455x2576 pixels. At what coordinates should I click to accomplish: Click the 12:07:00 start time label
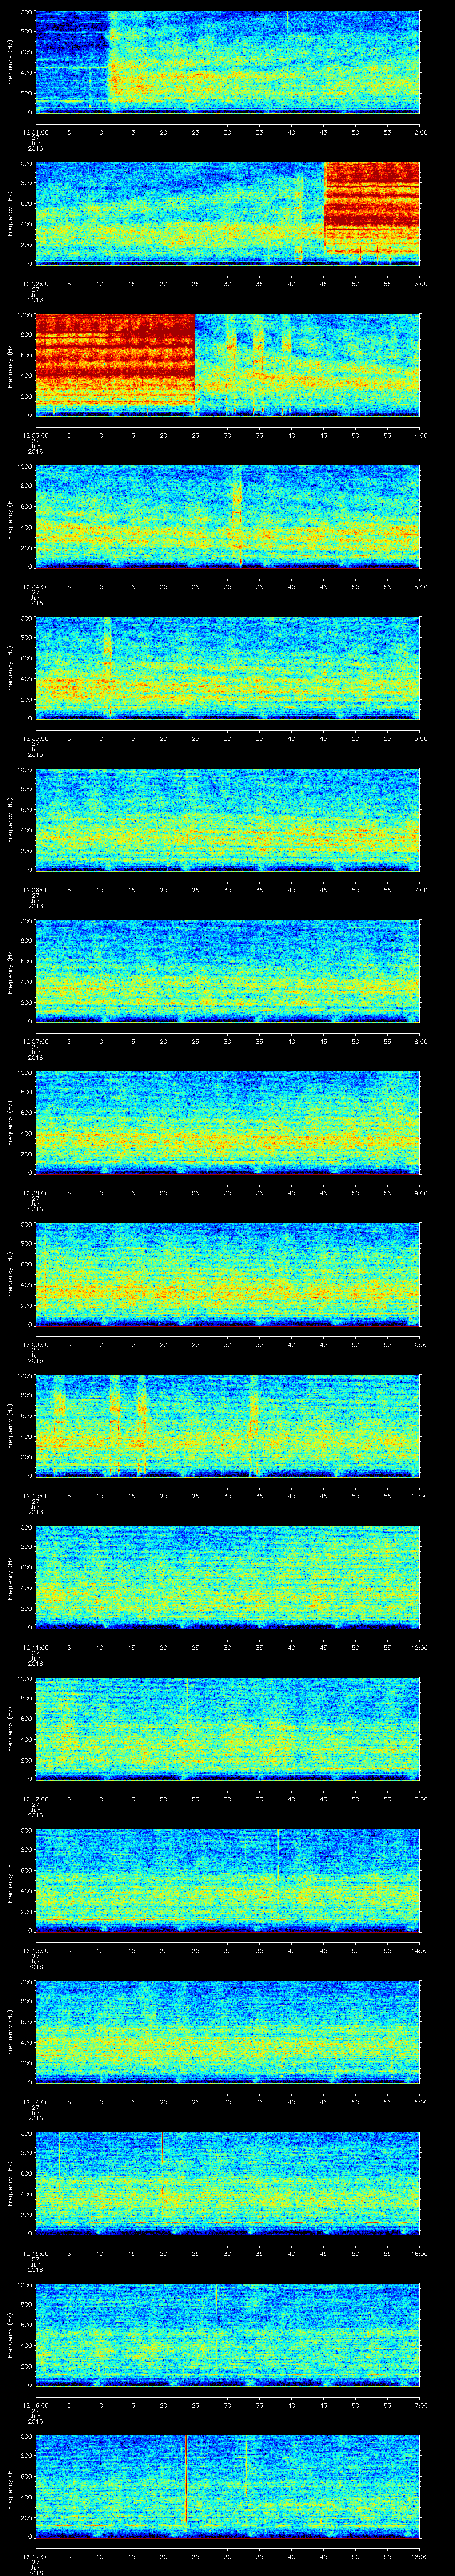point(35,1041)
